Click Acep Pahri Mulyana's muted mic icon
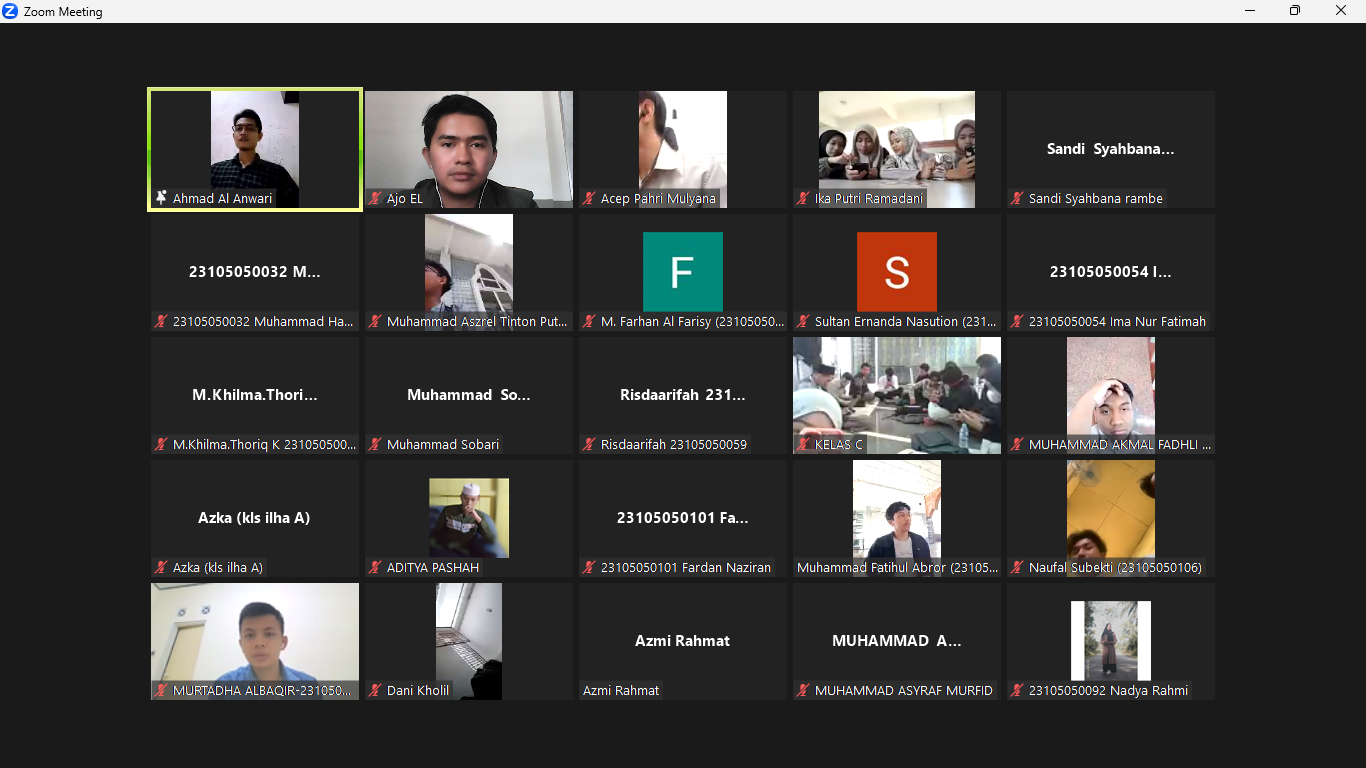Viewport: 1366px width, 768px height. point(590,198)
